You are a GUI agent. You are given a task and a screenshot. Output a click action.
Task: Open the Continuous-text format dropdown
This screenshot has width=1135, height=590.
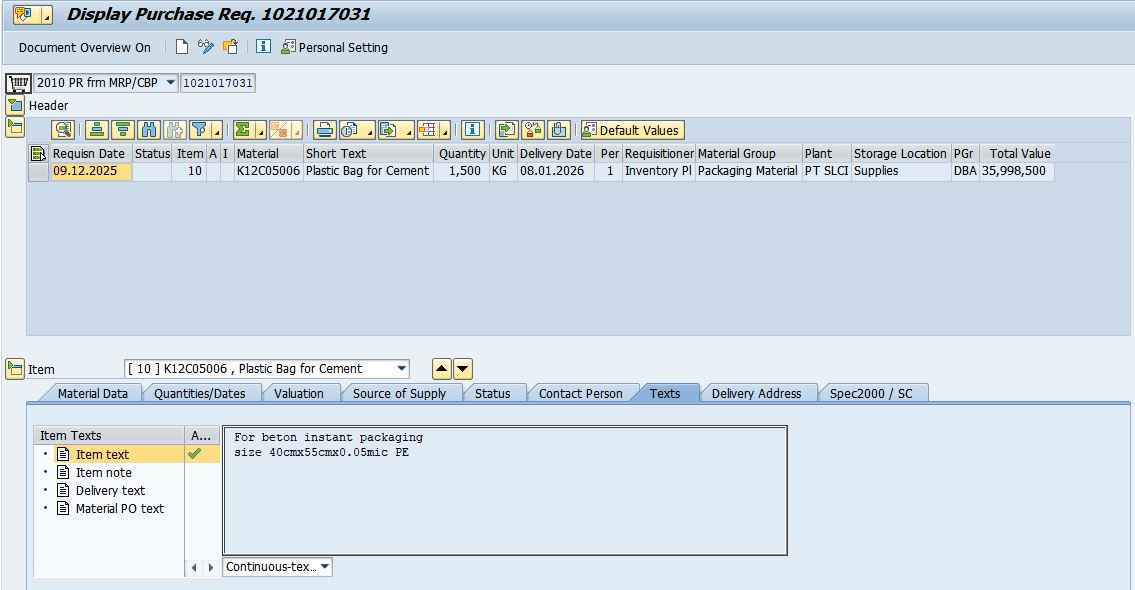coord(324,567)
